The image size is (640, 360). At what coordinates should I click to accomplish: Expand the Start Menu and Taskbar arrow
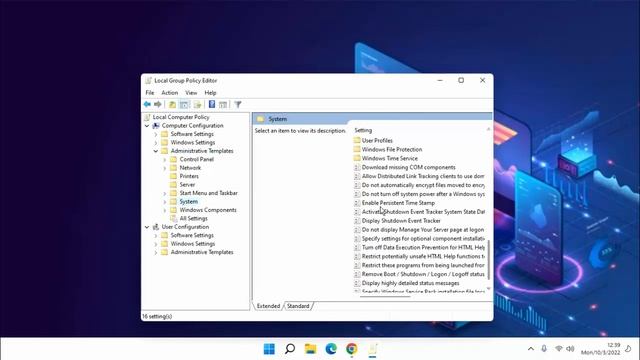point(164,193)
